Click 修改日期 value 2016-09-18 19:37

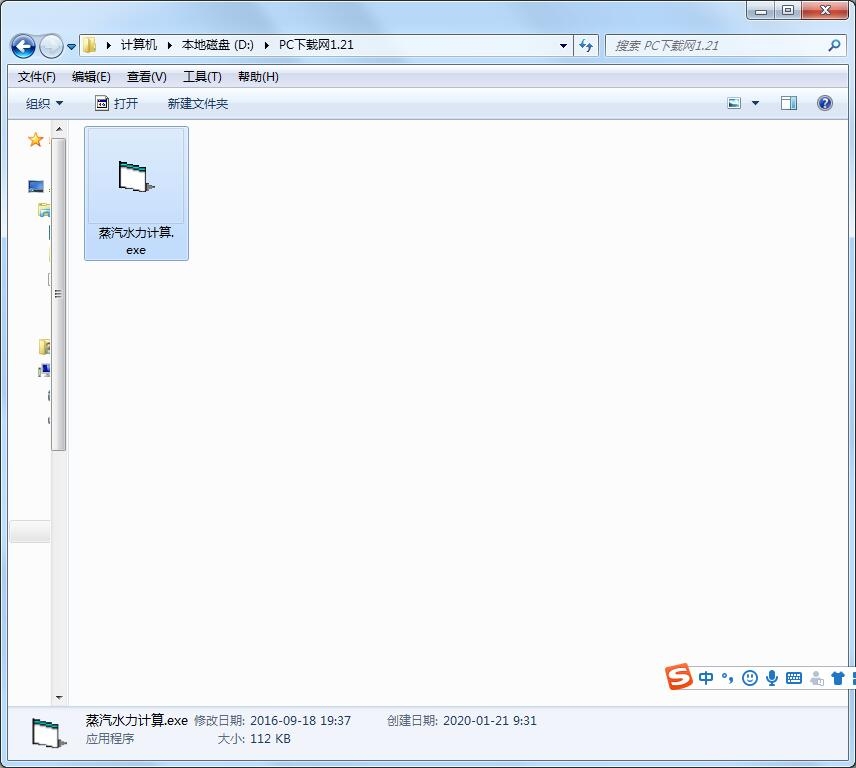[x=300, y=721]
